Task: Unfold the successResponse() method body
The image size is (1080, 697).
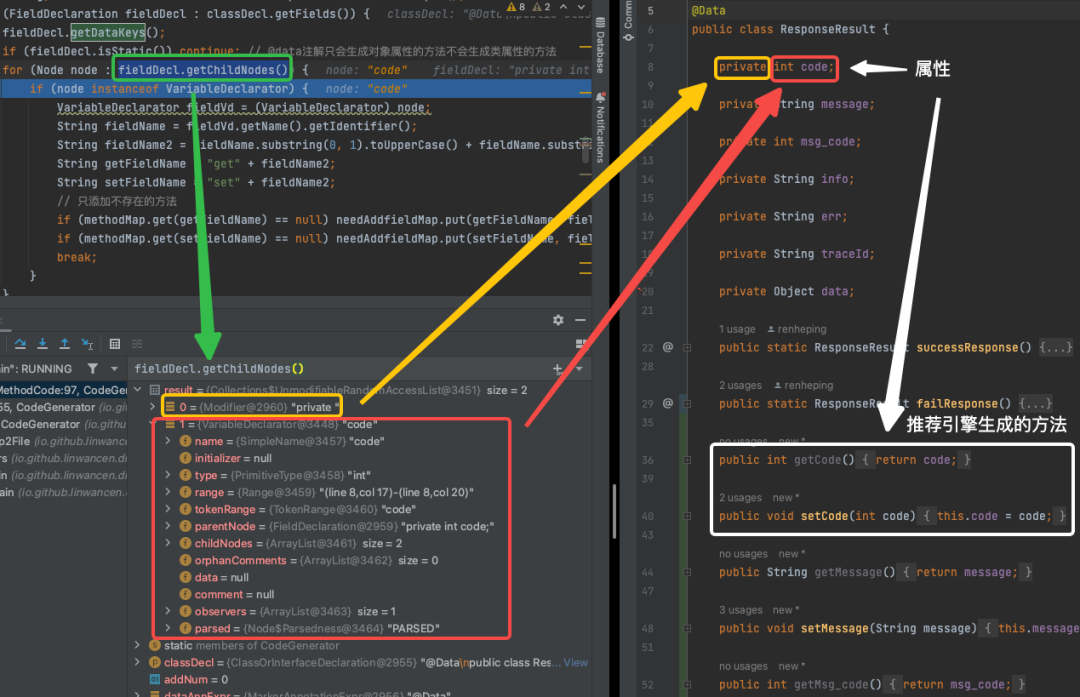Action: pyautogui.click(x=1056, y=348)
